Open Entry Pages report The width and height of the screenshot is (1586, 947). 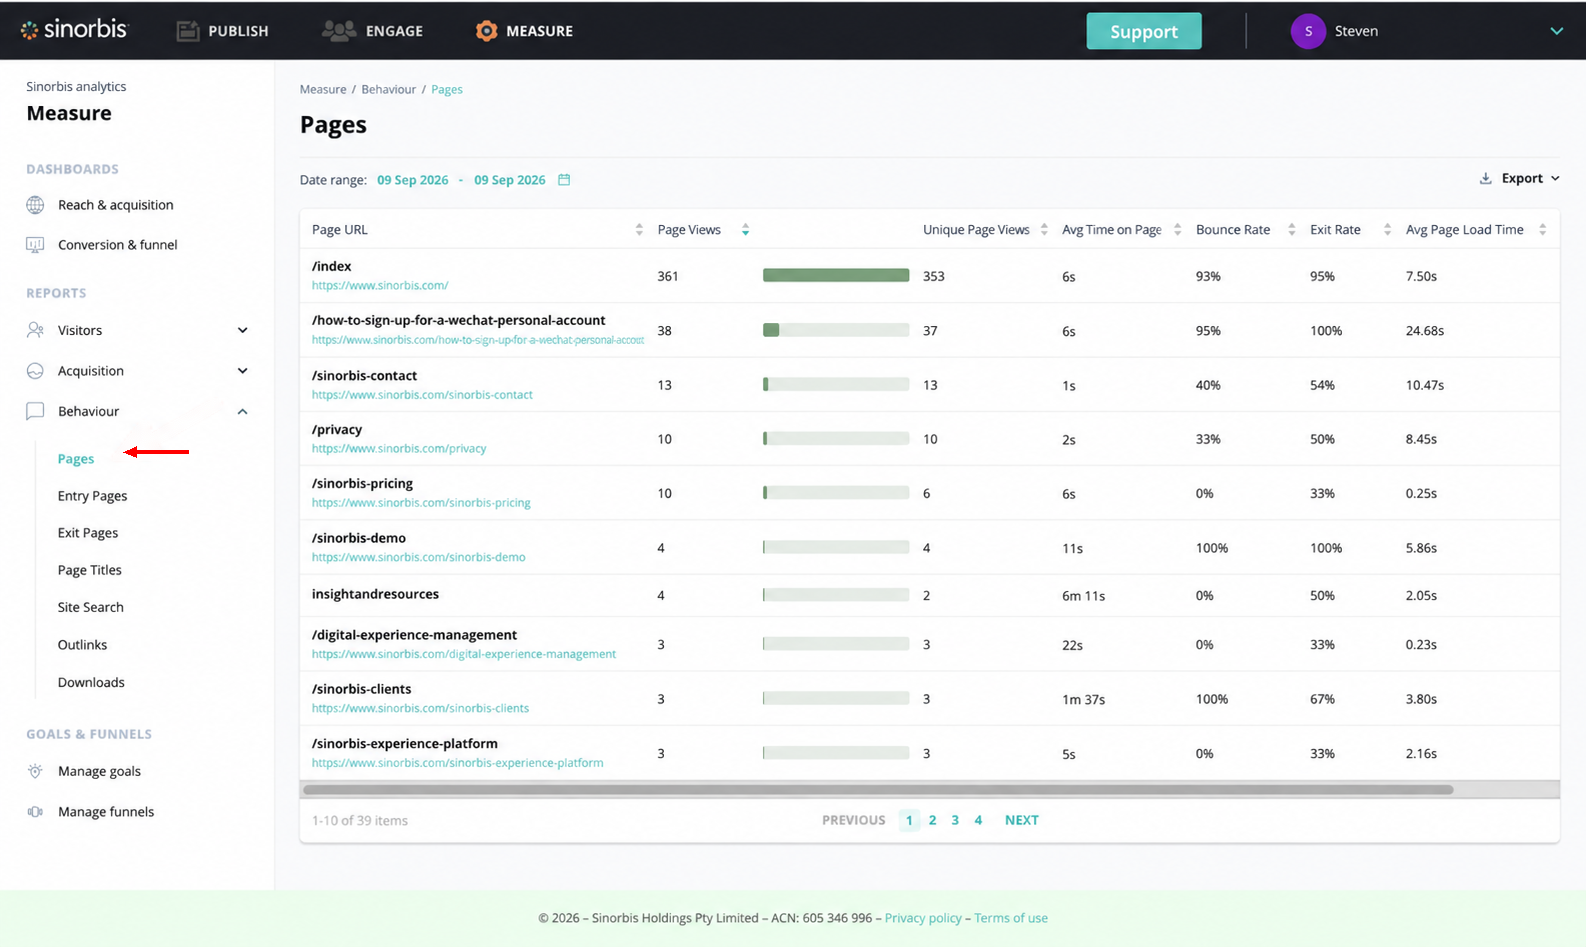[93, 496]
